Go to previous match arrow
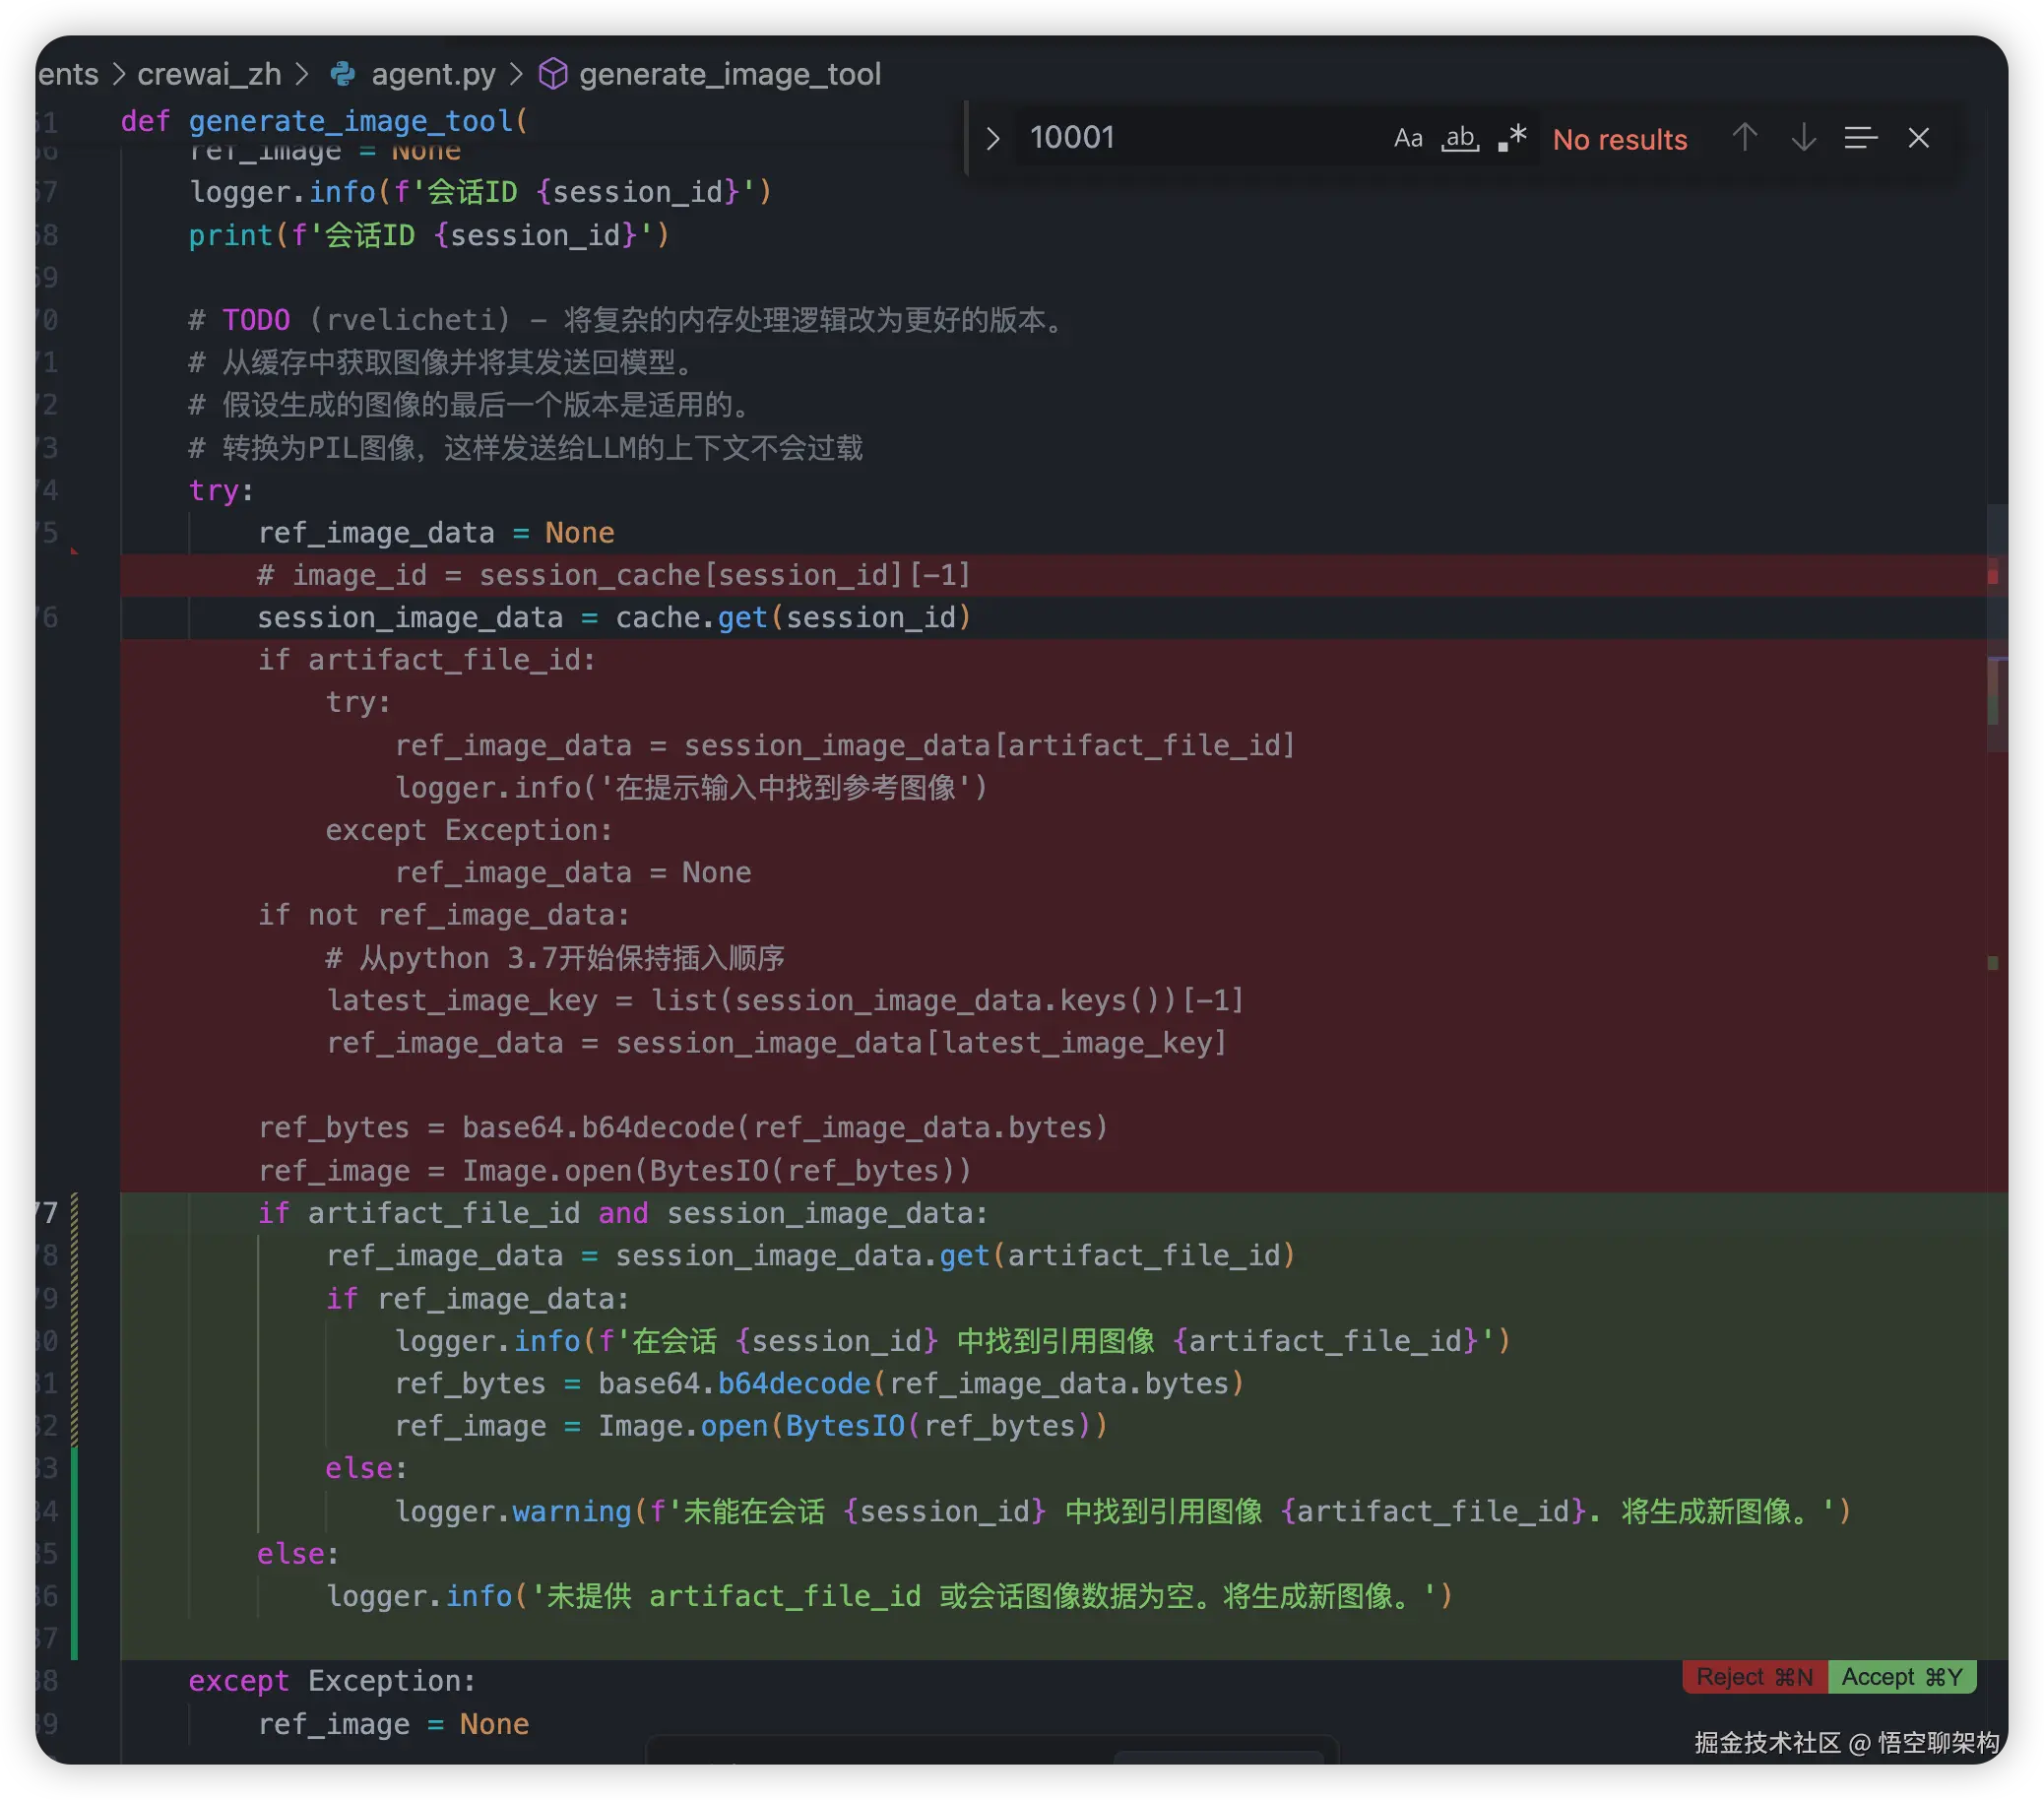The width and height of the screenshot is (2044, 1800). 1744,138
